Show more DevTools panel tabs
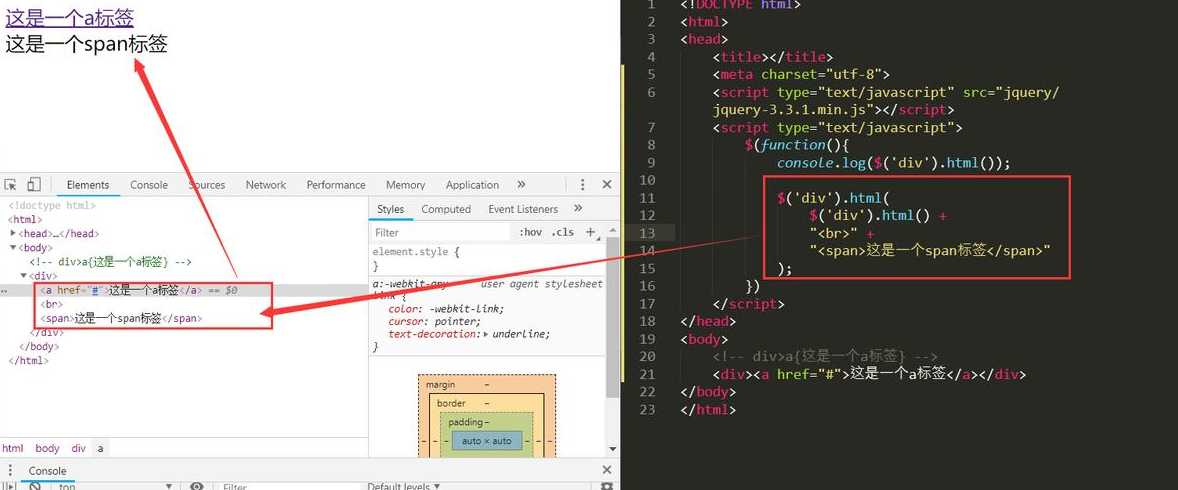The height and width of the screenshot is (490, 1178). click(x=521, y=184)
